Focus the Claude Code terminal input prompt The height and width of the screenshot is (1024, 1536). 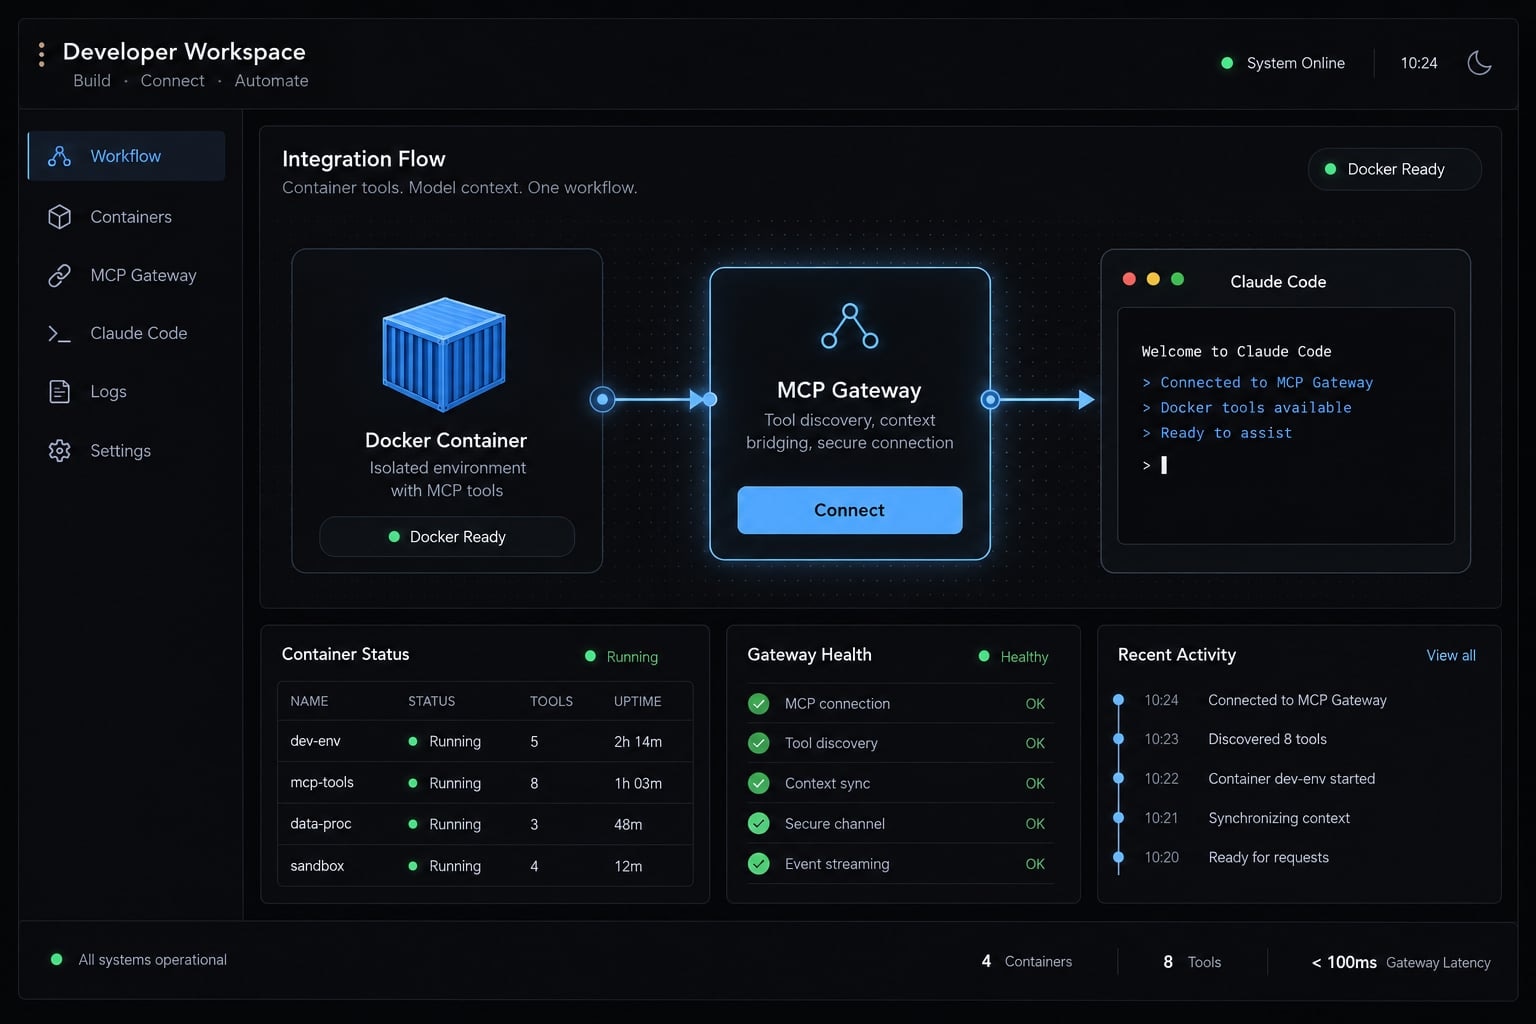click(x=1155, y=465)
